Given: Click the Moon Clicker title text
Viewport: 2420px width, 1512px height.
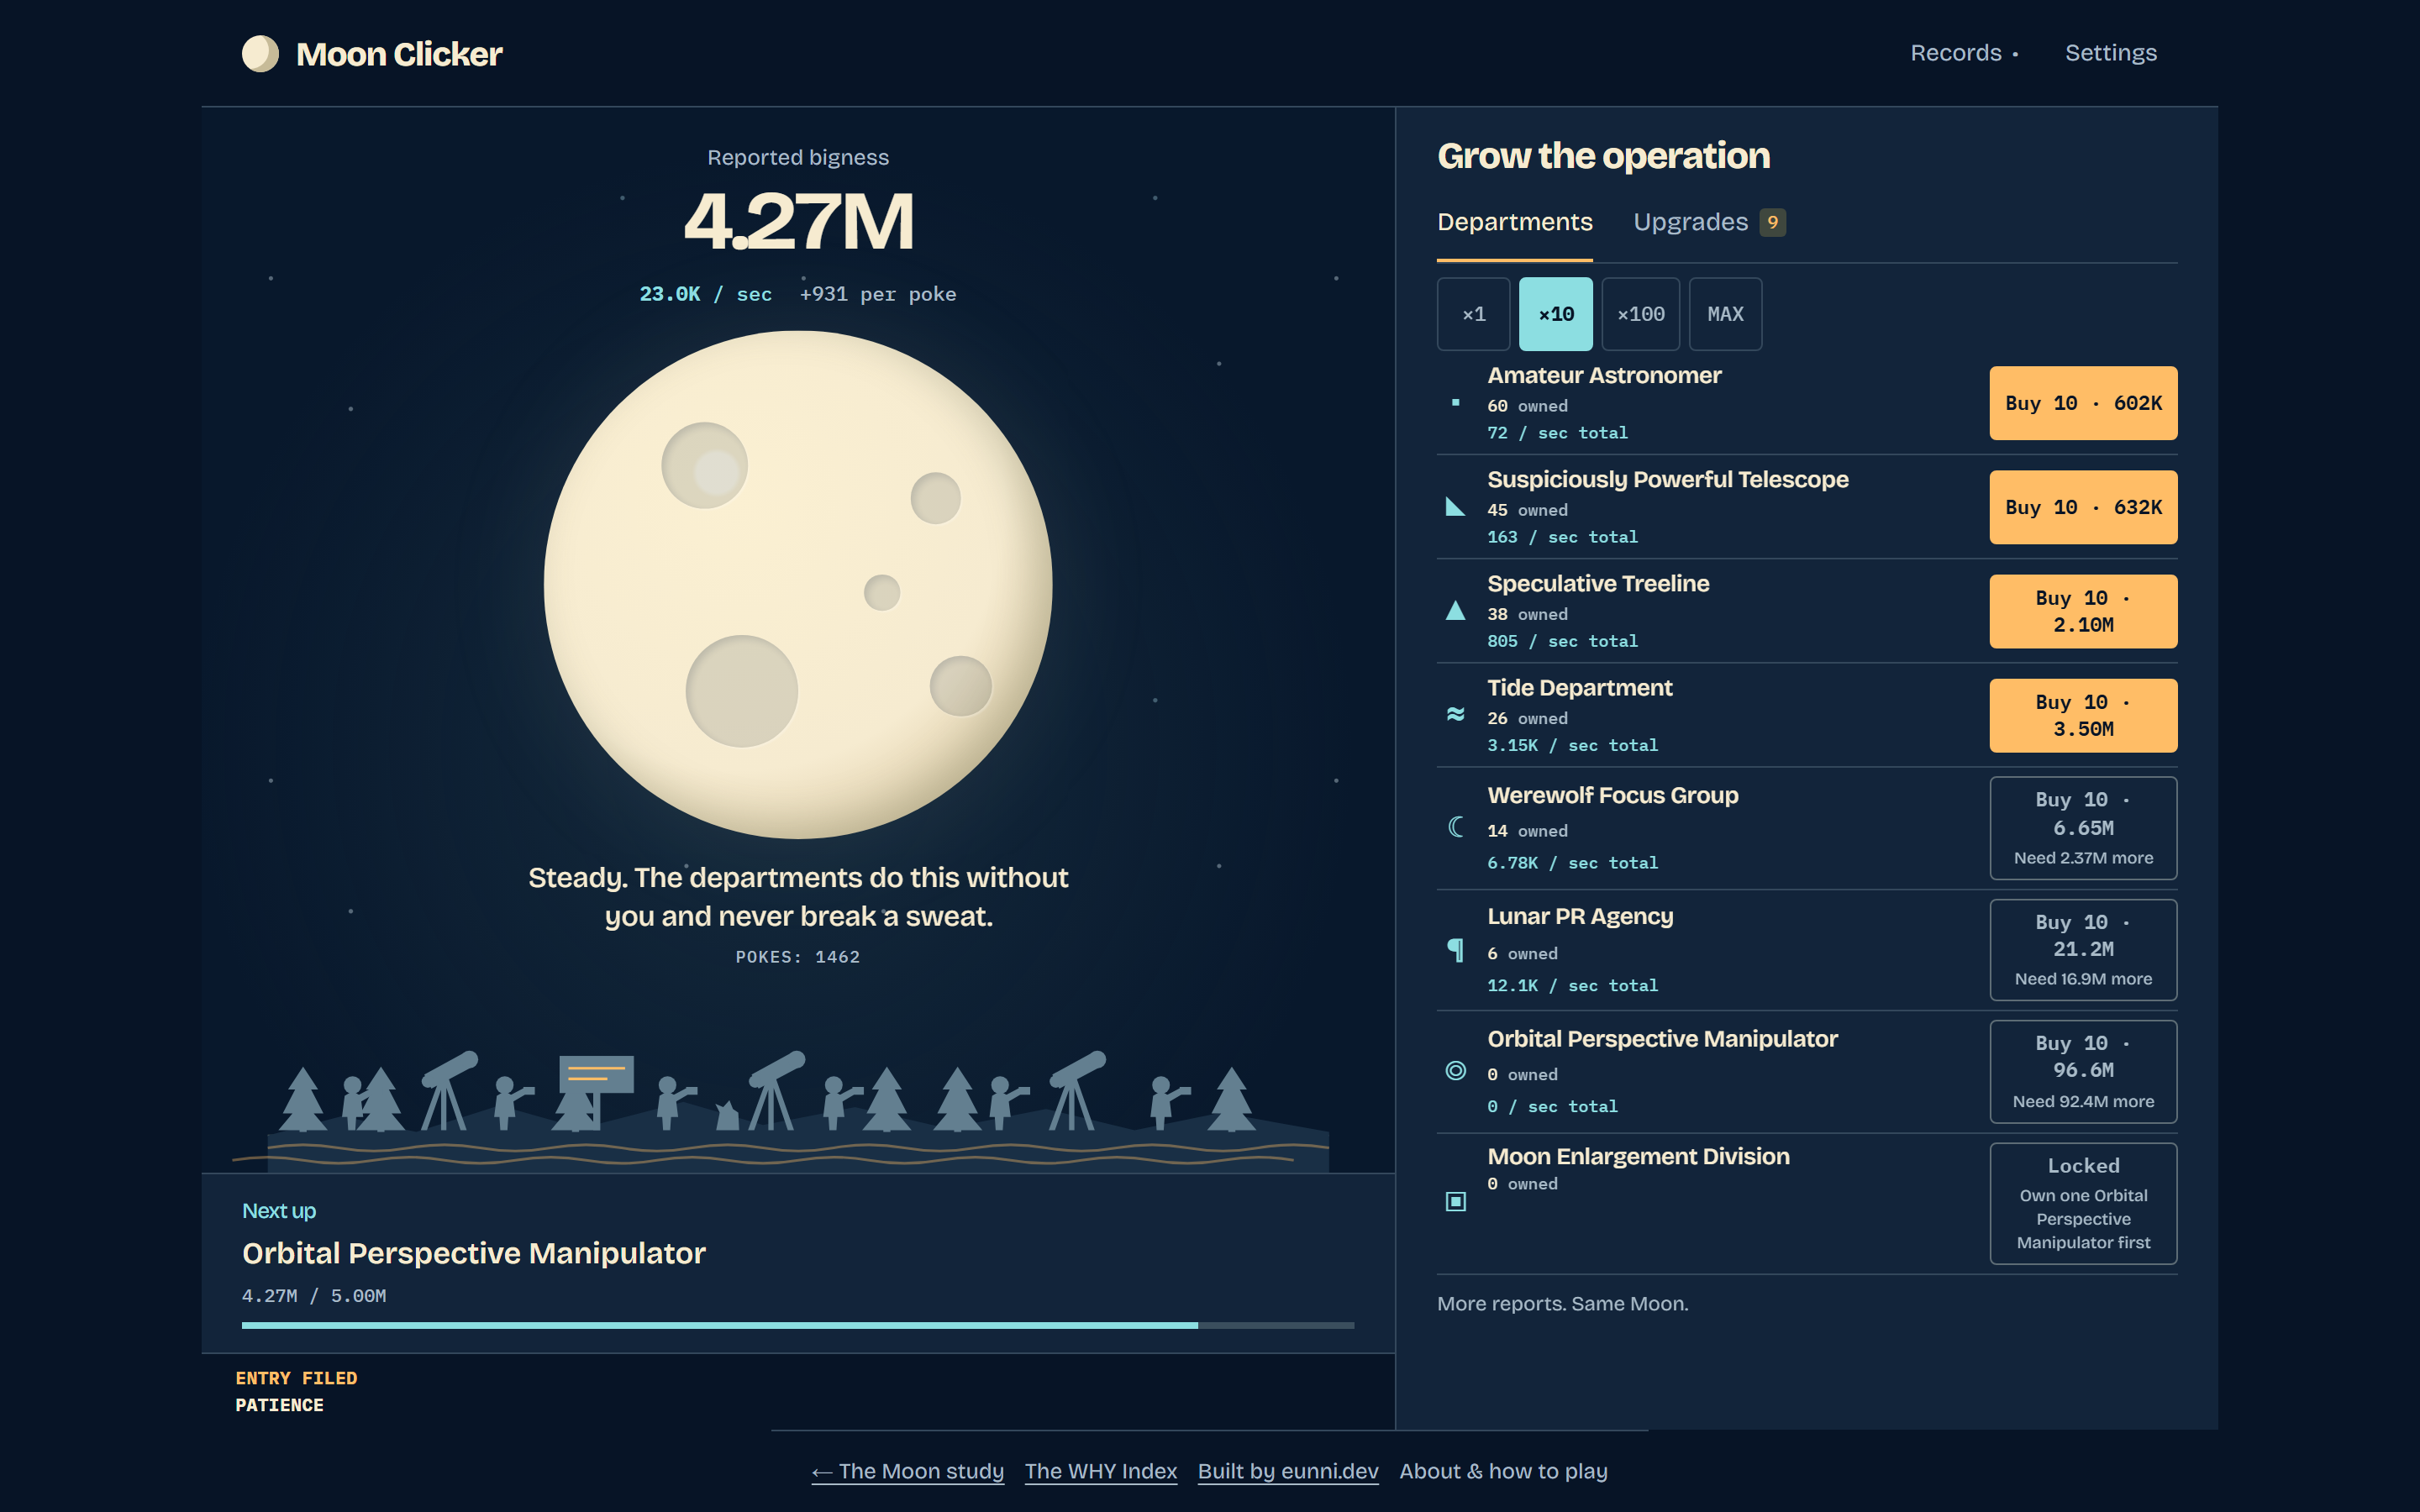Looking at the screenshot, I should (x=399, y=54).
